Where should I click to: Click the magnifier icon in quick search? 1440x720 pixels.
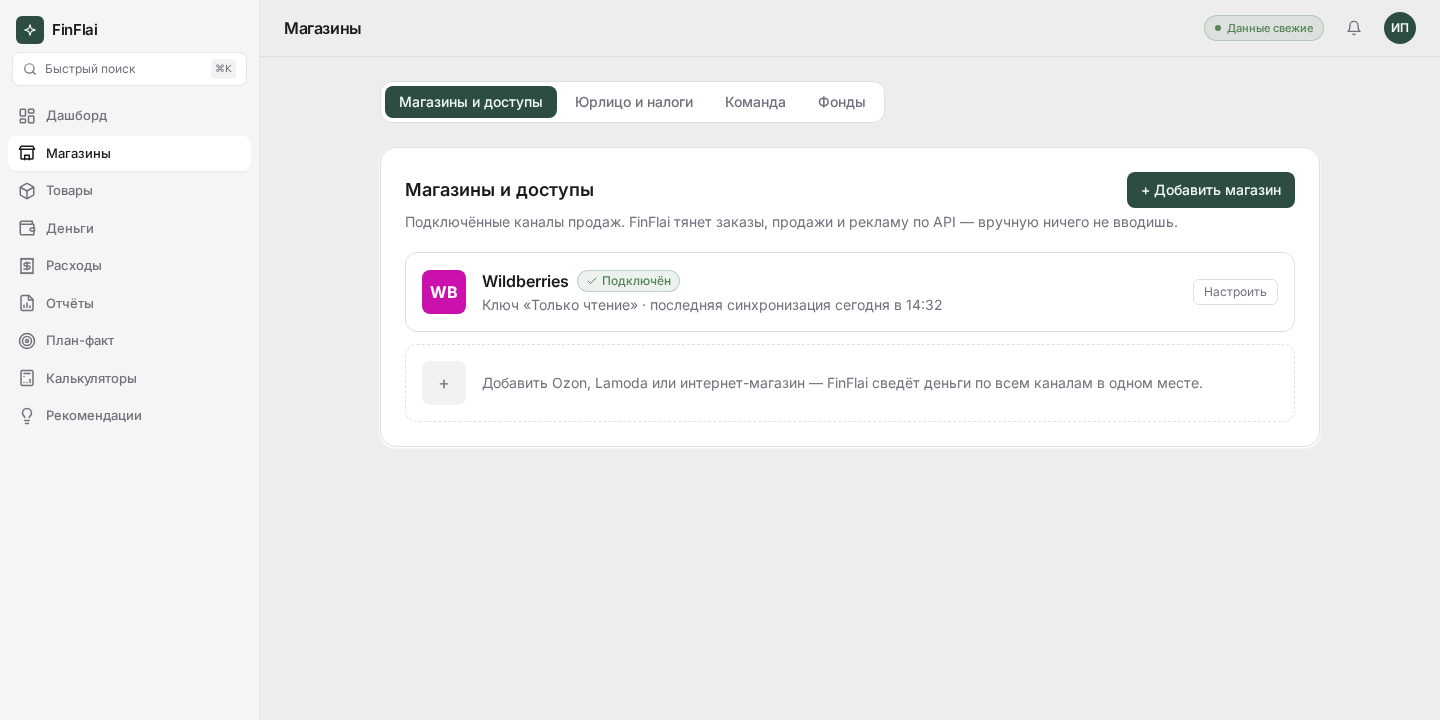coord(30,69)
